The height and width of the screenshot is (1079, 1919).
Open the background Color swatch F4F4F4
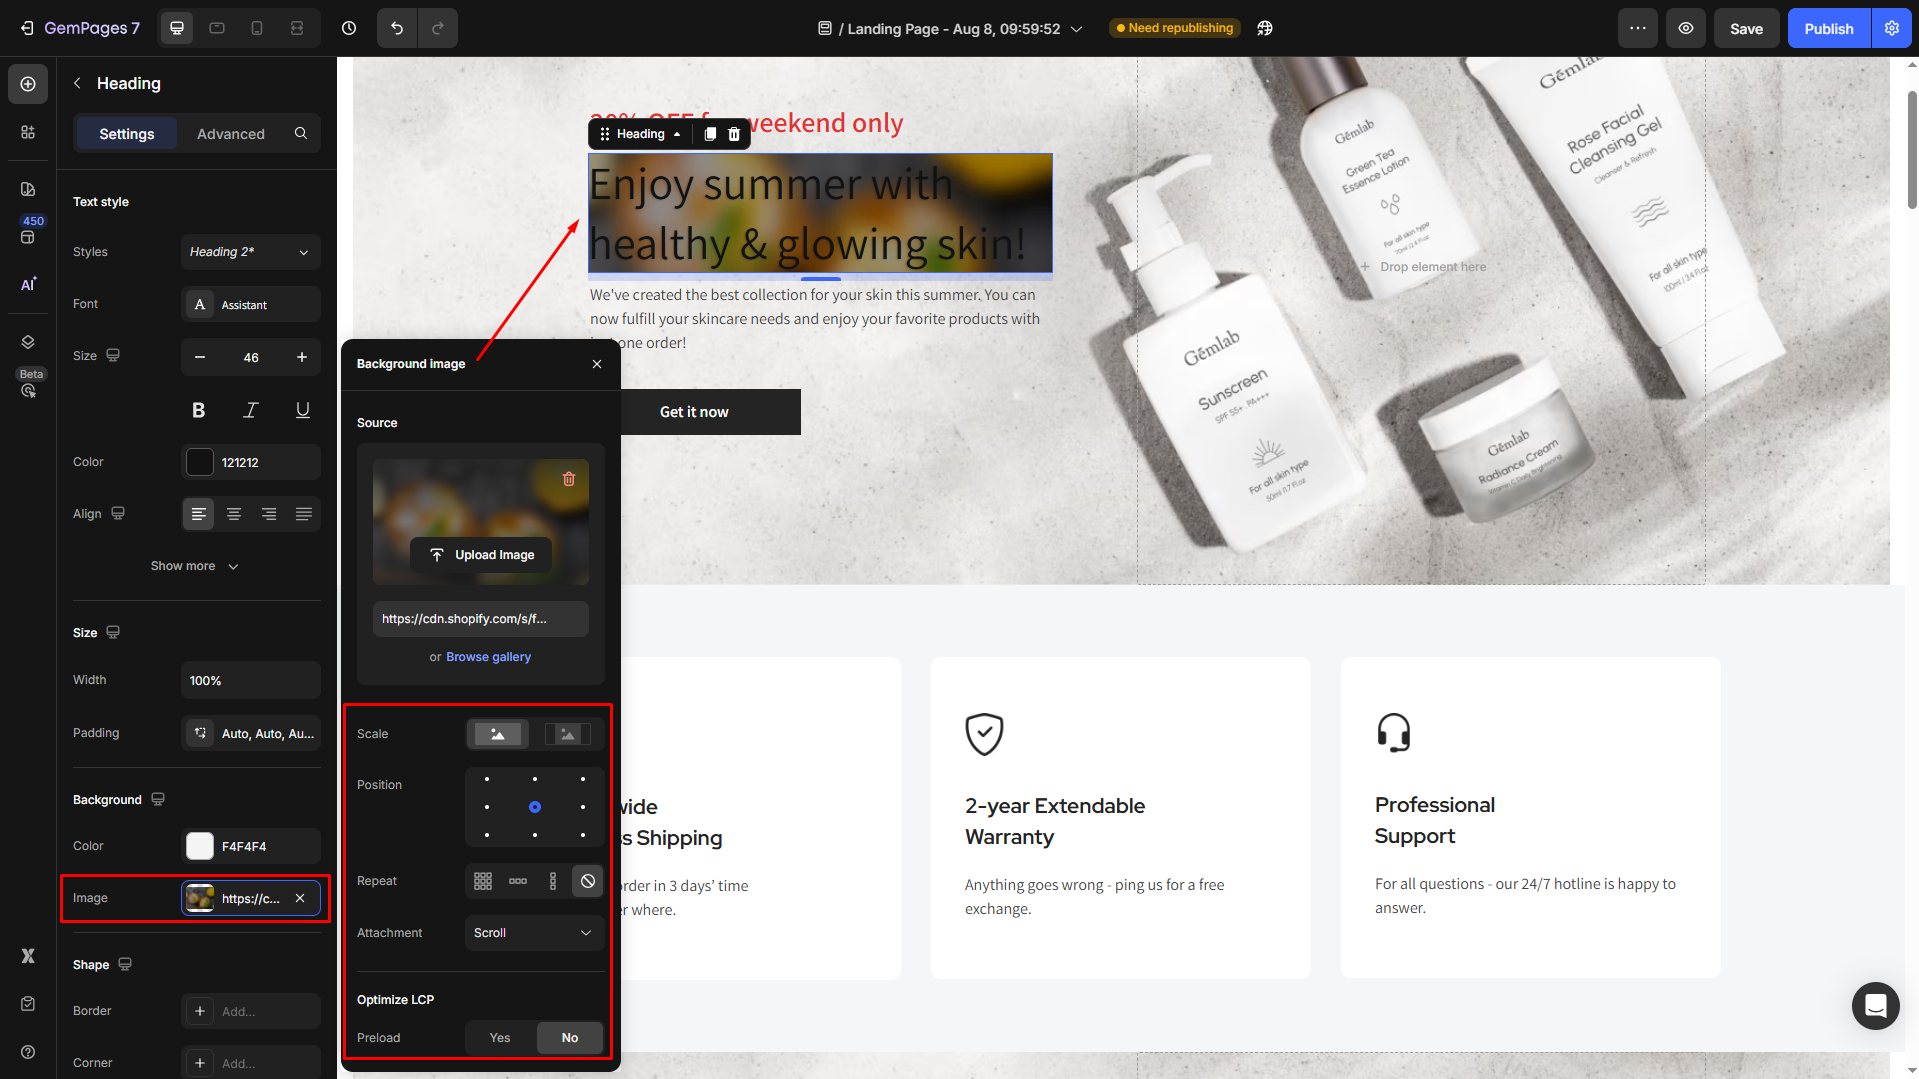(x=200, y=846)
